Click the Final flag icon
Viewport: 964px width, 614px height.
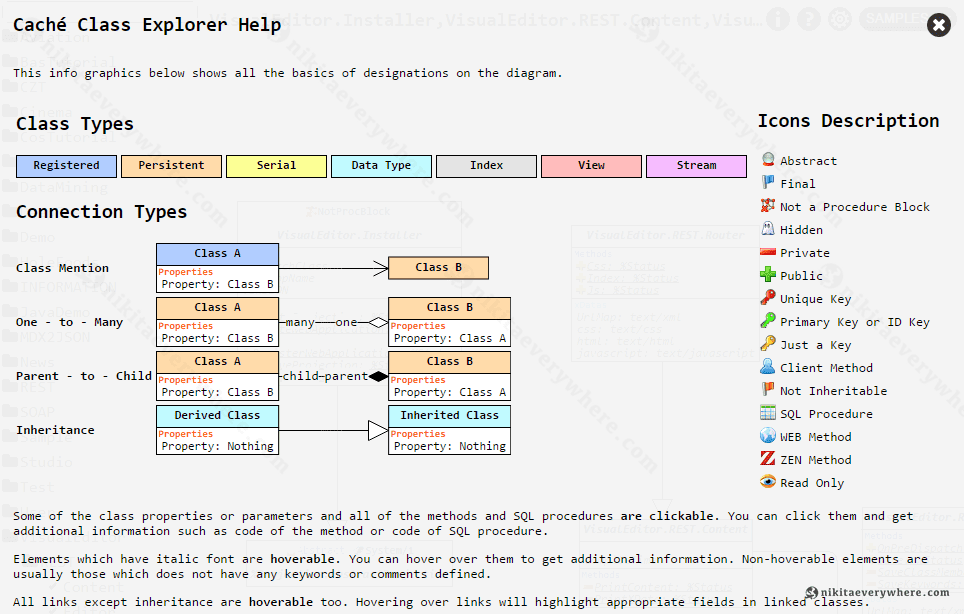(x=767, y=183)
